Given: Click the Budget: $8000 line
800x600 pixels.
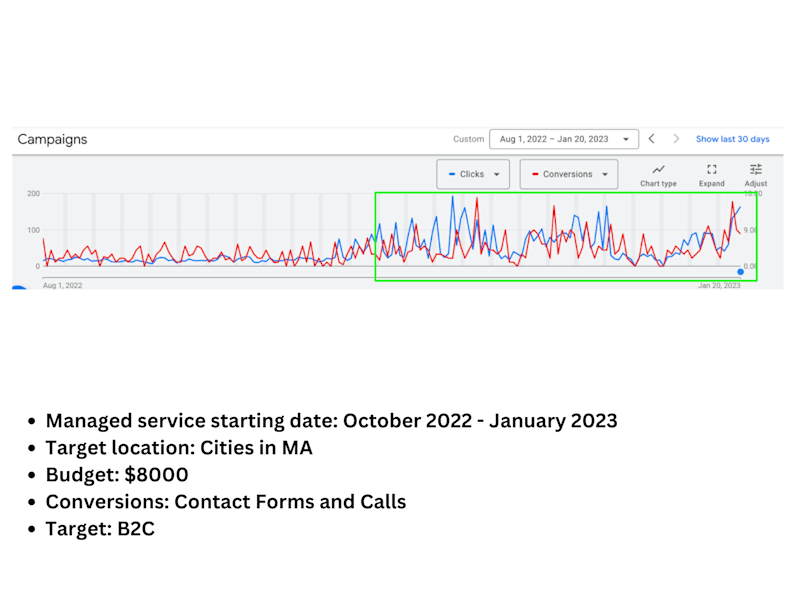Looking at the screenshot, I should [x=117, y=474].
